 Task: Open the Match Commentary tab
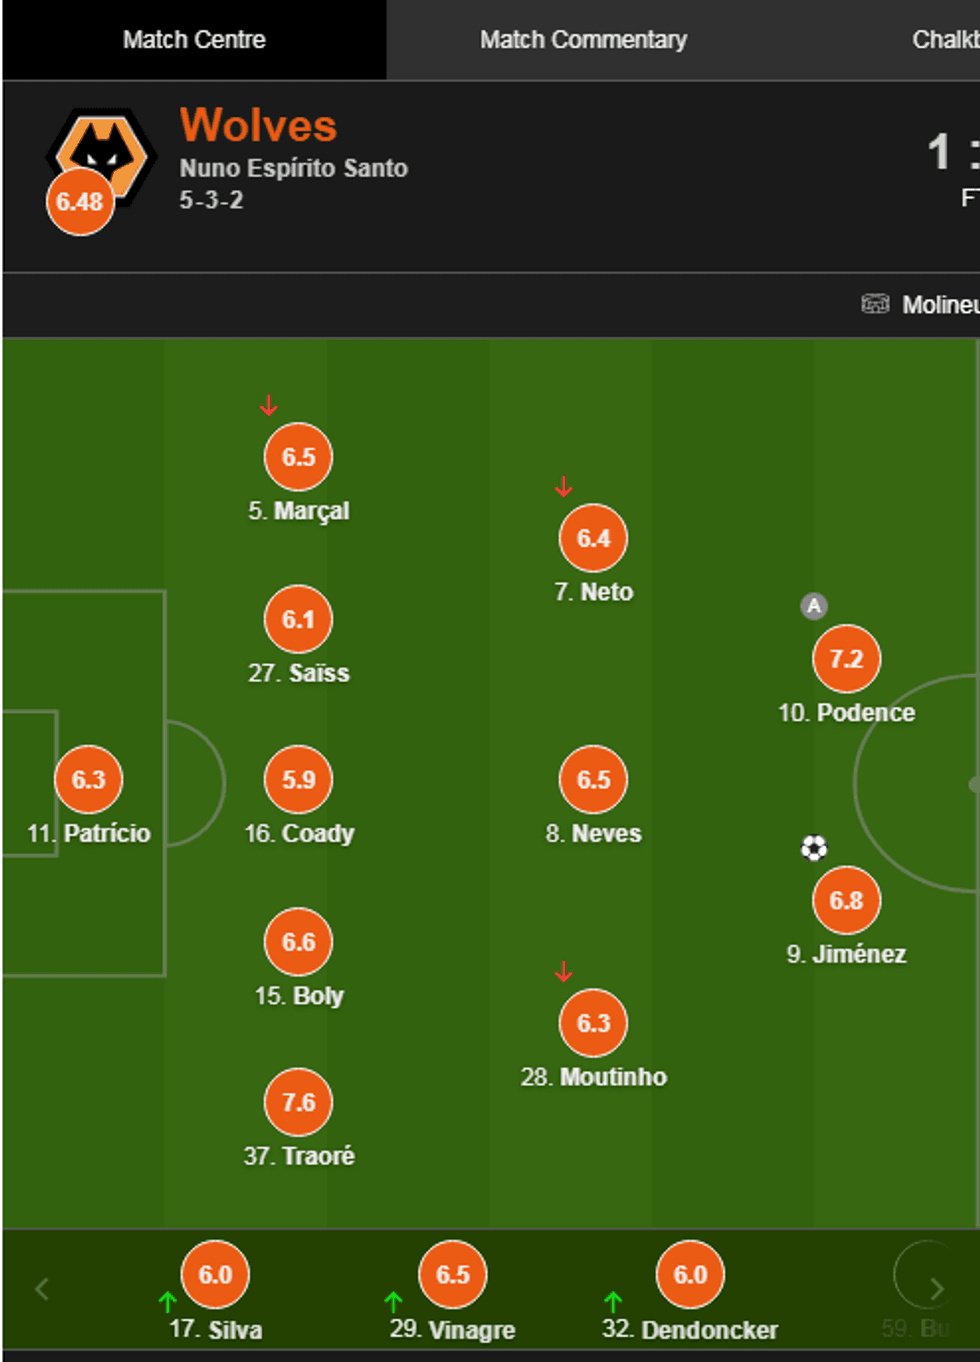pyautogui.click(x=583, y=40)
